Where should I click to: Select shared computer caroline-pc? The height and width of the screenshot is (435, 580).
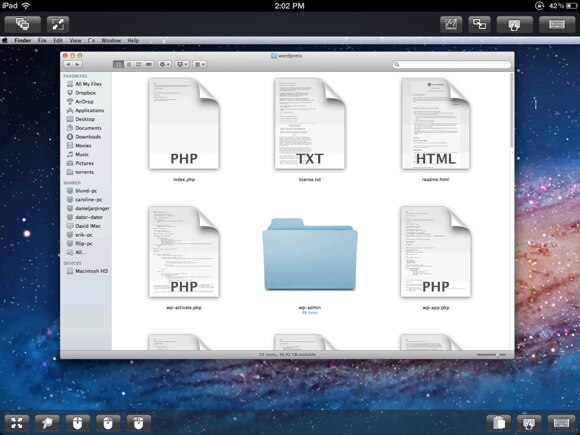[x=88, y=199]
